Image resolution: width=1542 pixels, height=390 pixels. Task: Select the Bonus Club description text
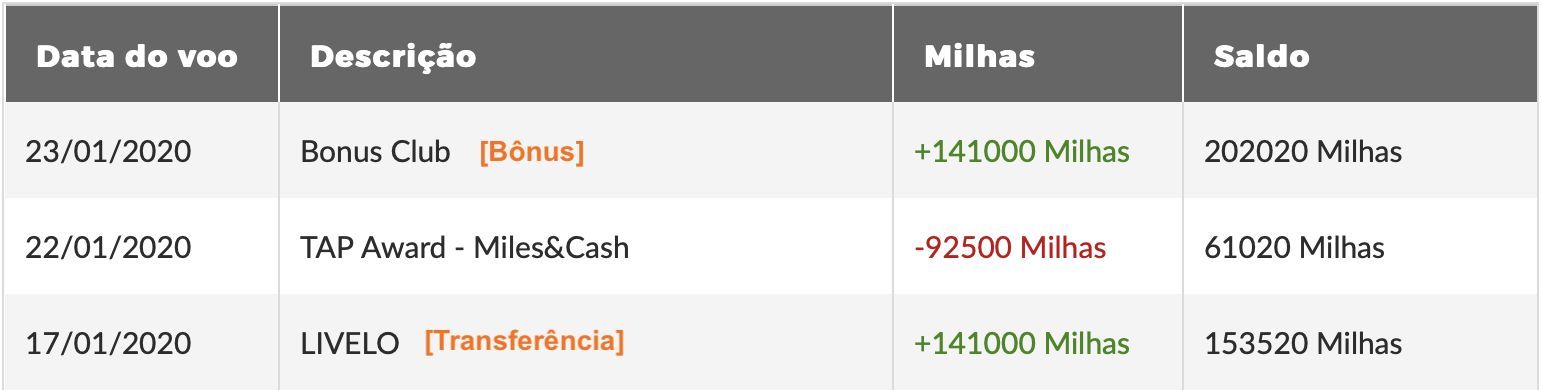(x=375, y=152)
